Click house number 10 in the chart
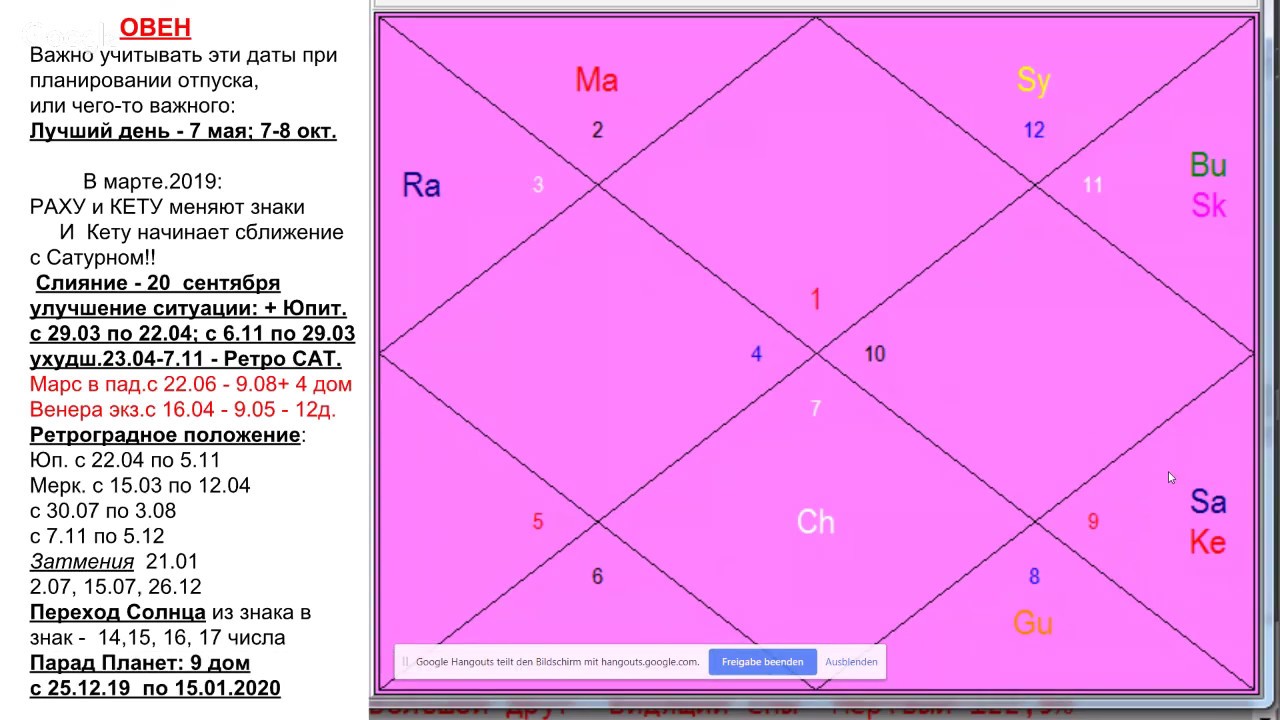This screenshot has width=1280, height=720. click(875, 354)
